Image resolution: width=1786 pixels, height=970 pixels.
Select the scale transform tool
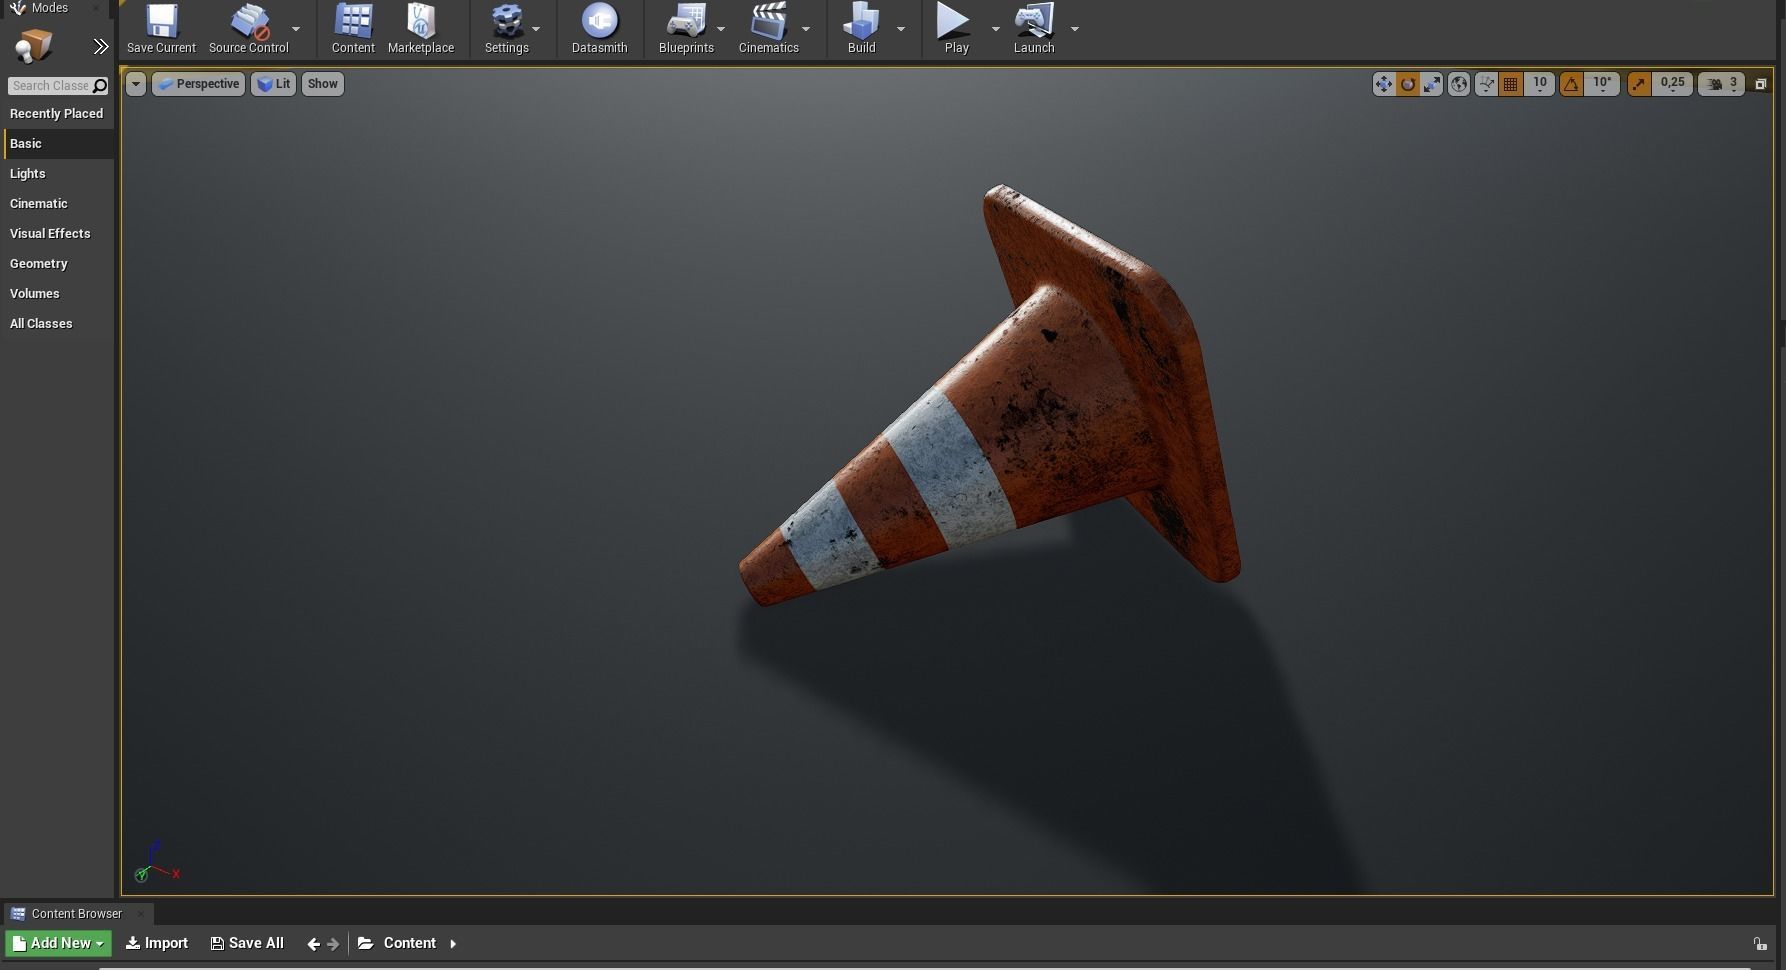click(x=1432, y=84)
